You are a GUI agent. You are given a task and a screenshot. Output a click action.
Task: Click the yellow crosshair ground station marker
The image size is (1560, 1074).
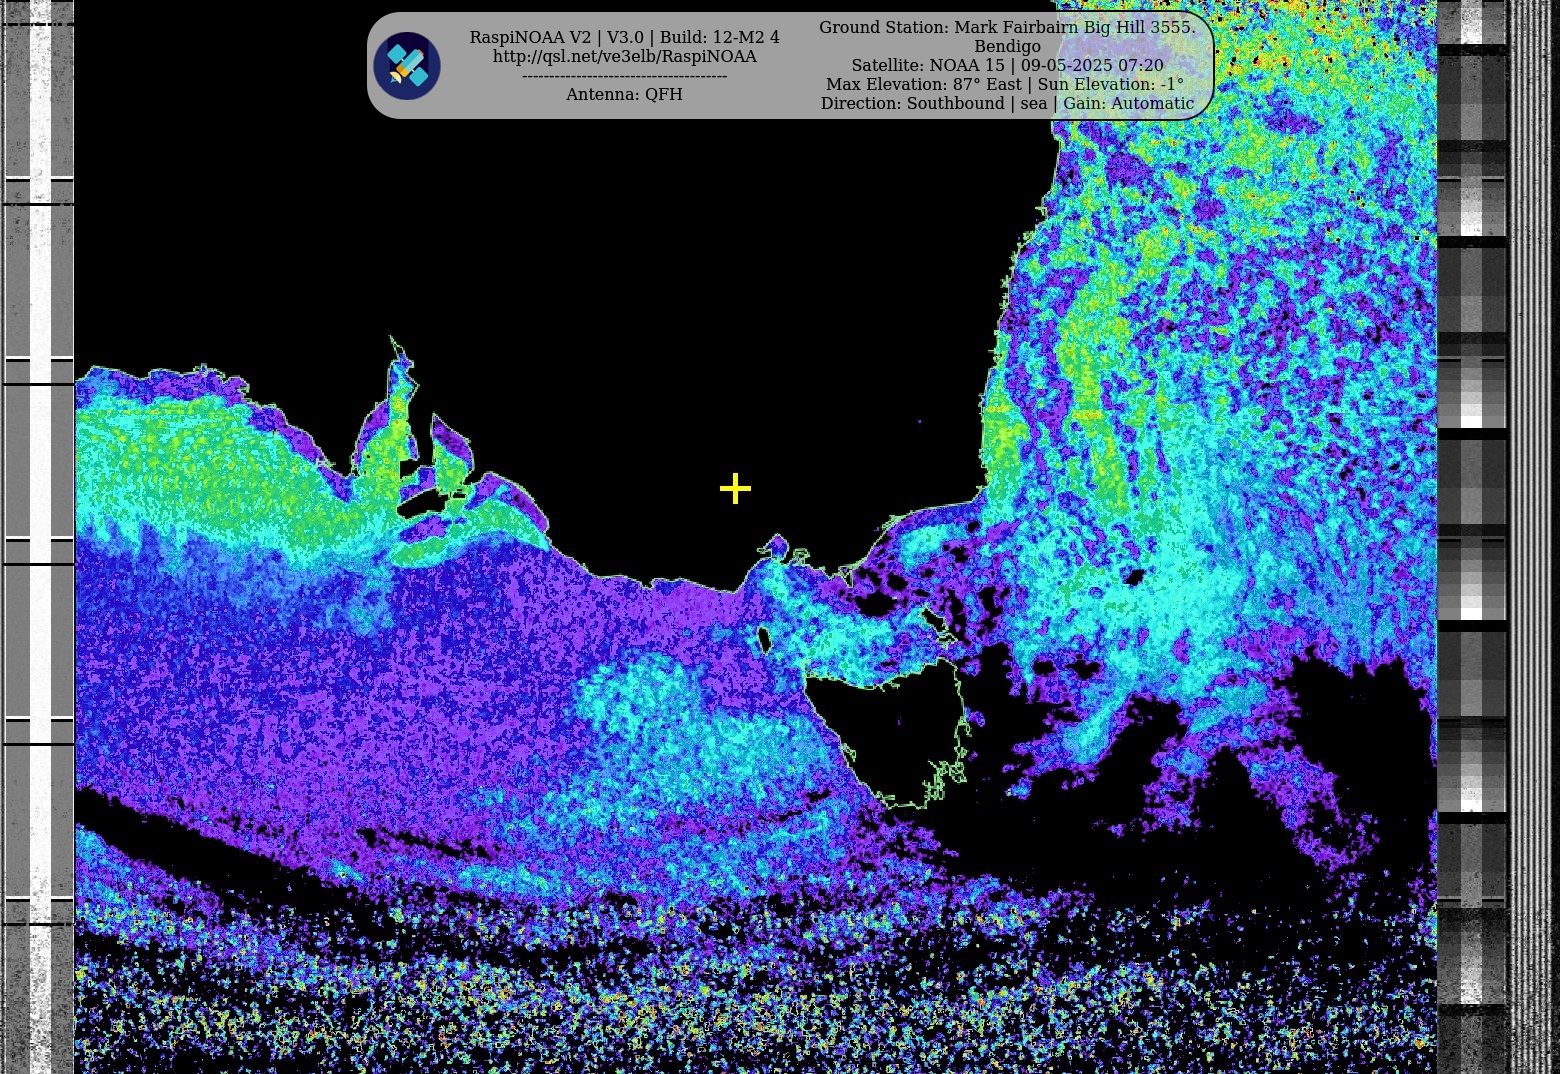(x=735, y=489)
